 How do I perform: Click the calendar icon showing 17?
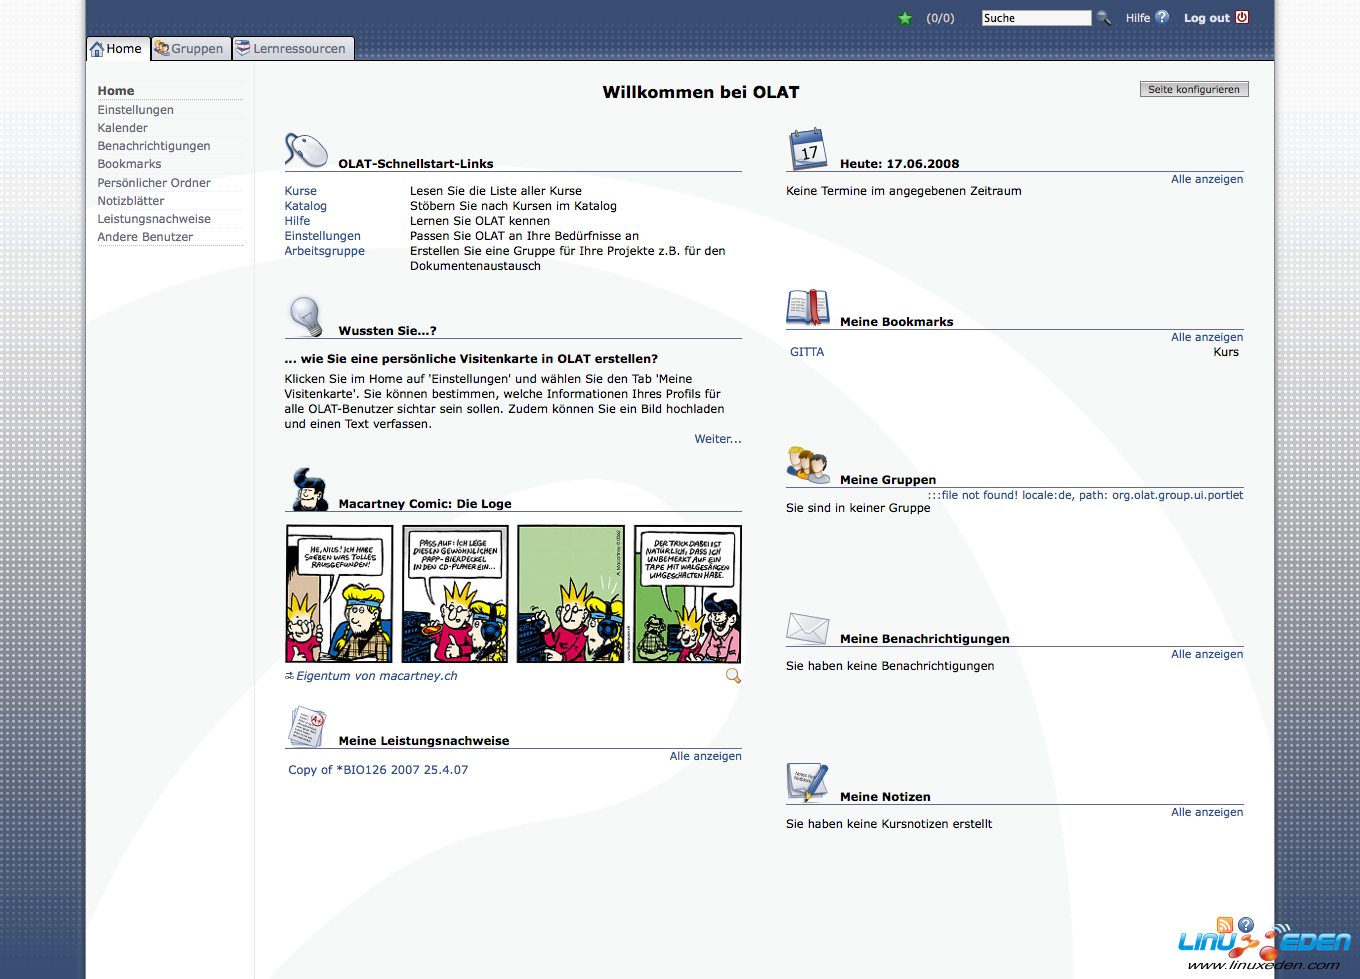808,149
